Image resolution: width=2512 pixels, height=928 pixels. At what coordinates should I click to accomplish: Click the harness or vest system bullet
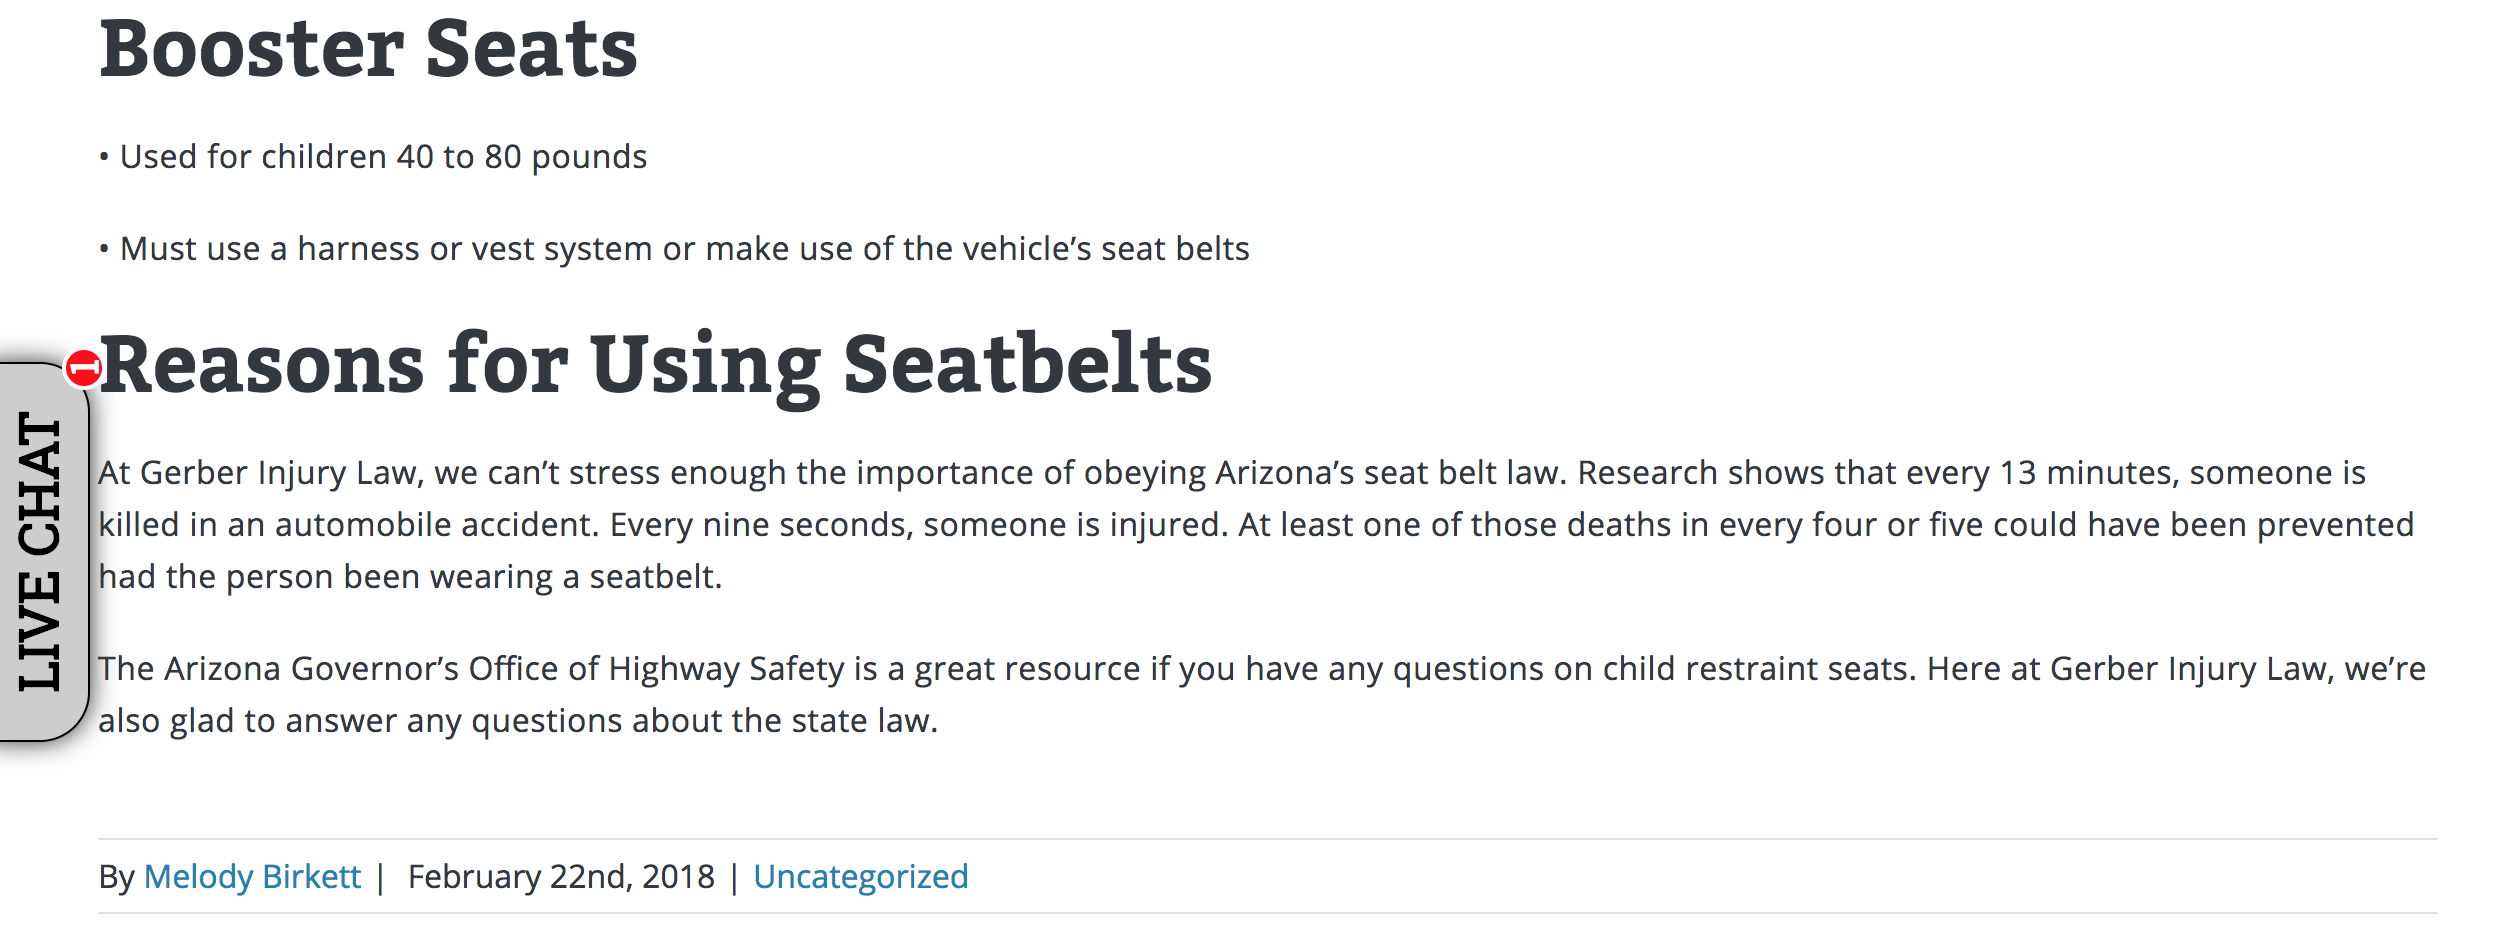[x=674, y=249]
